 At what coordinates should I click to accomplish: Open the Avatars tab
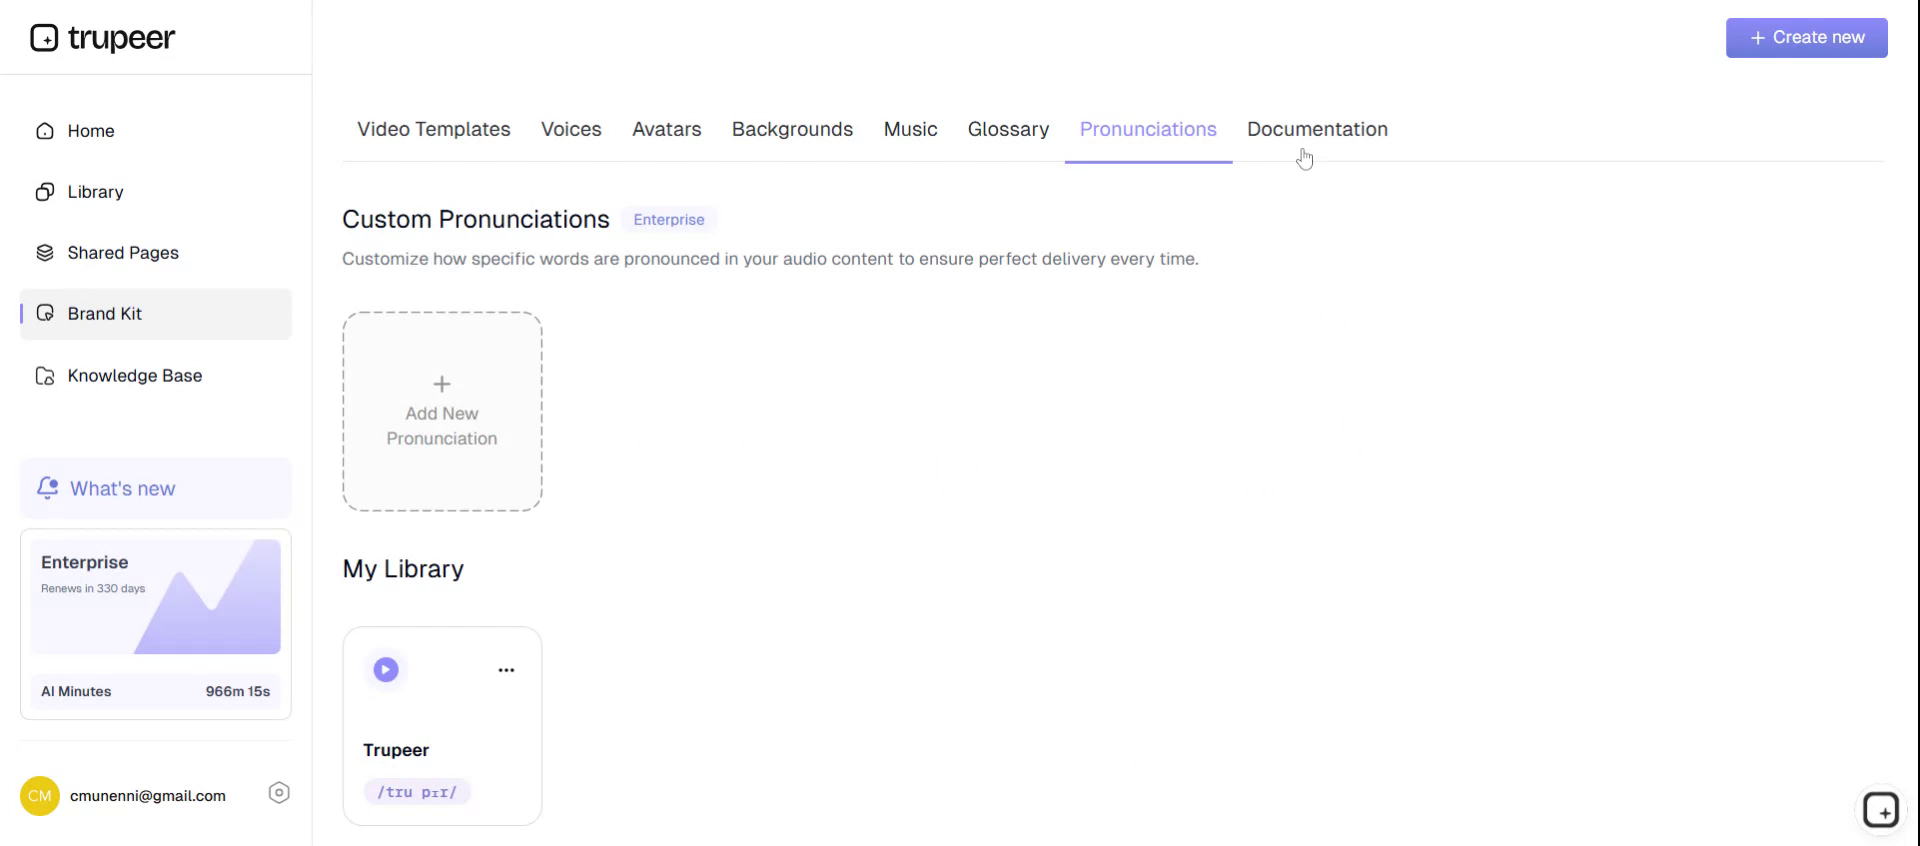(666, 130)
